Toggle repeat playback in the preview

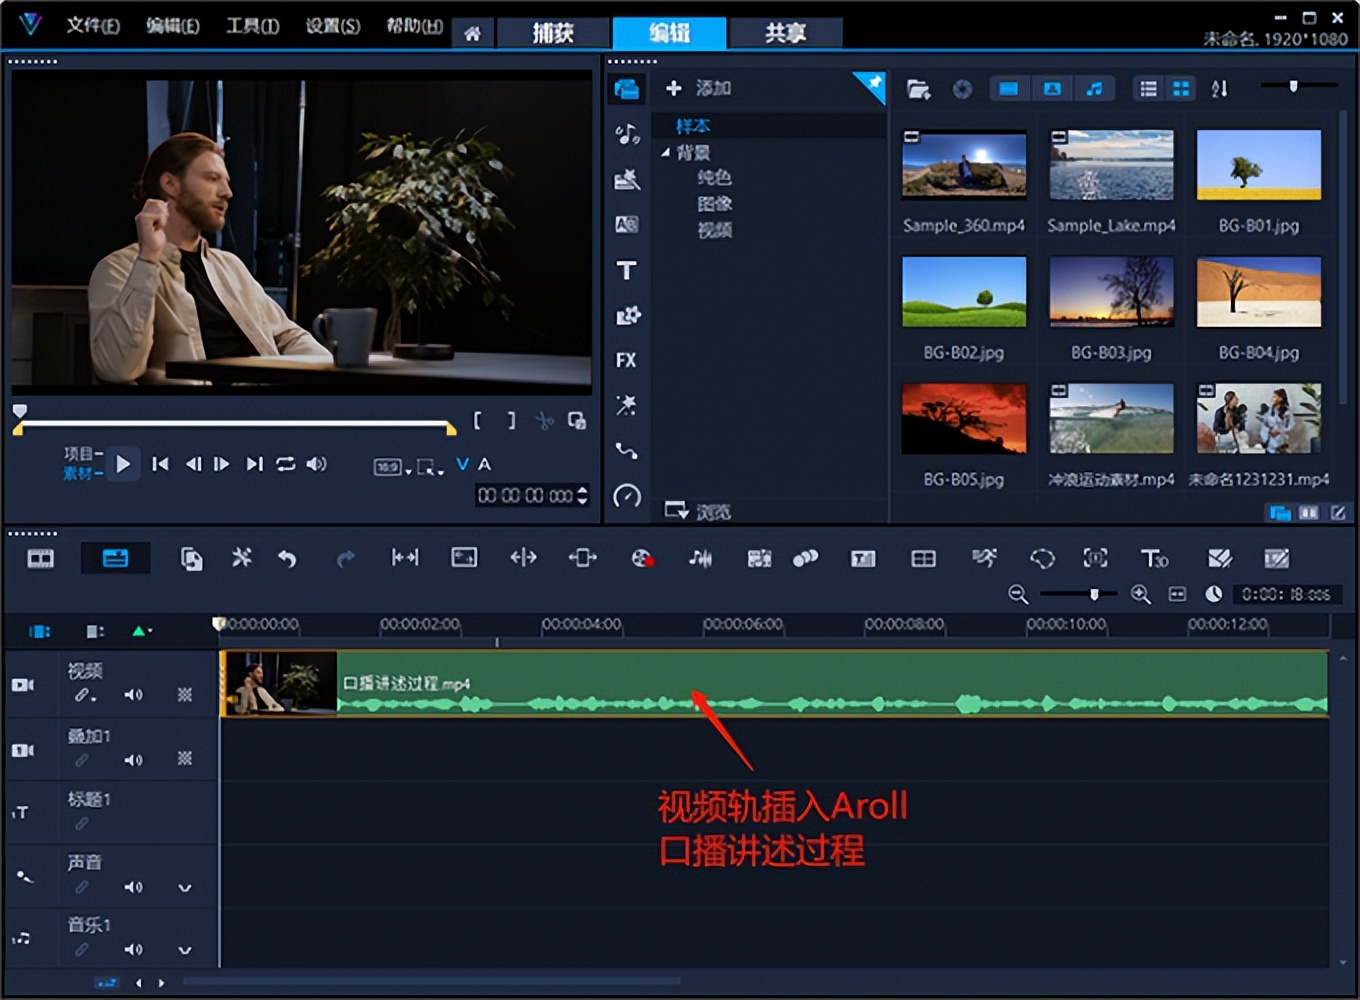286,464
